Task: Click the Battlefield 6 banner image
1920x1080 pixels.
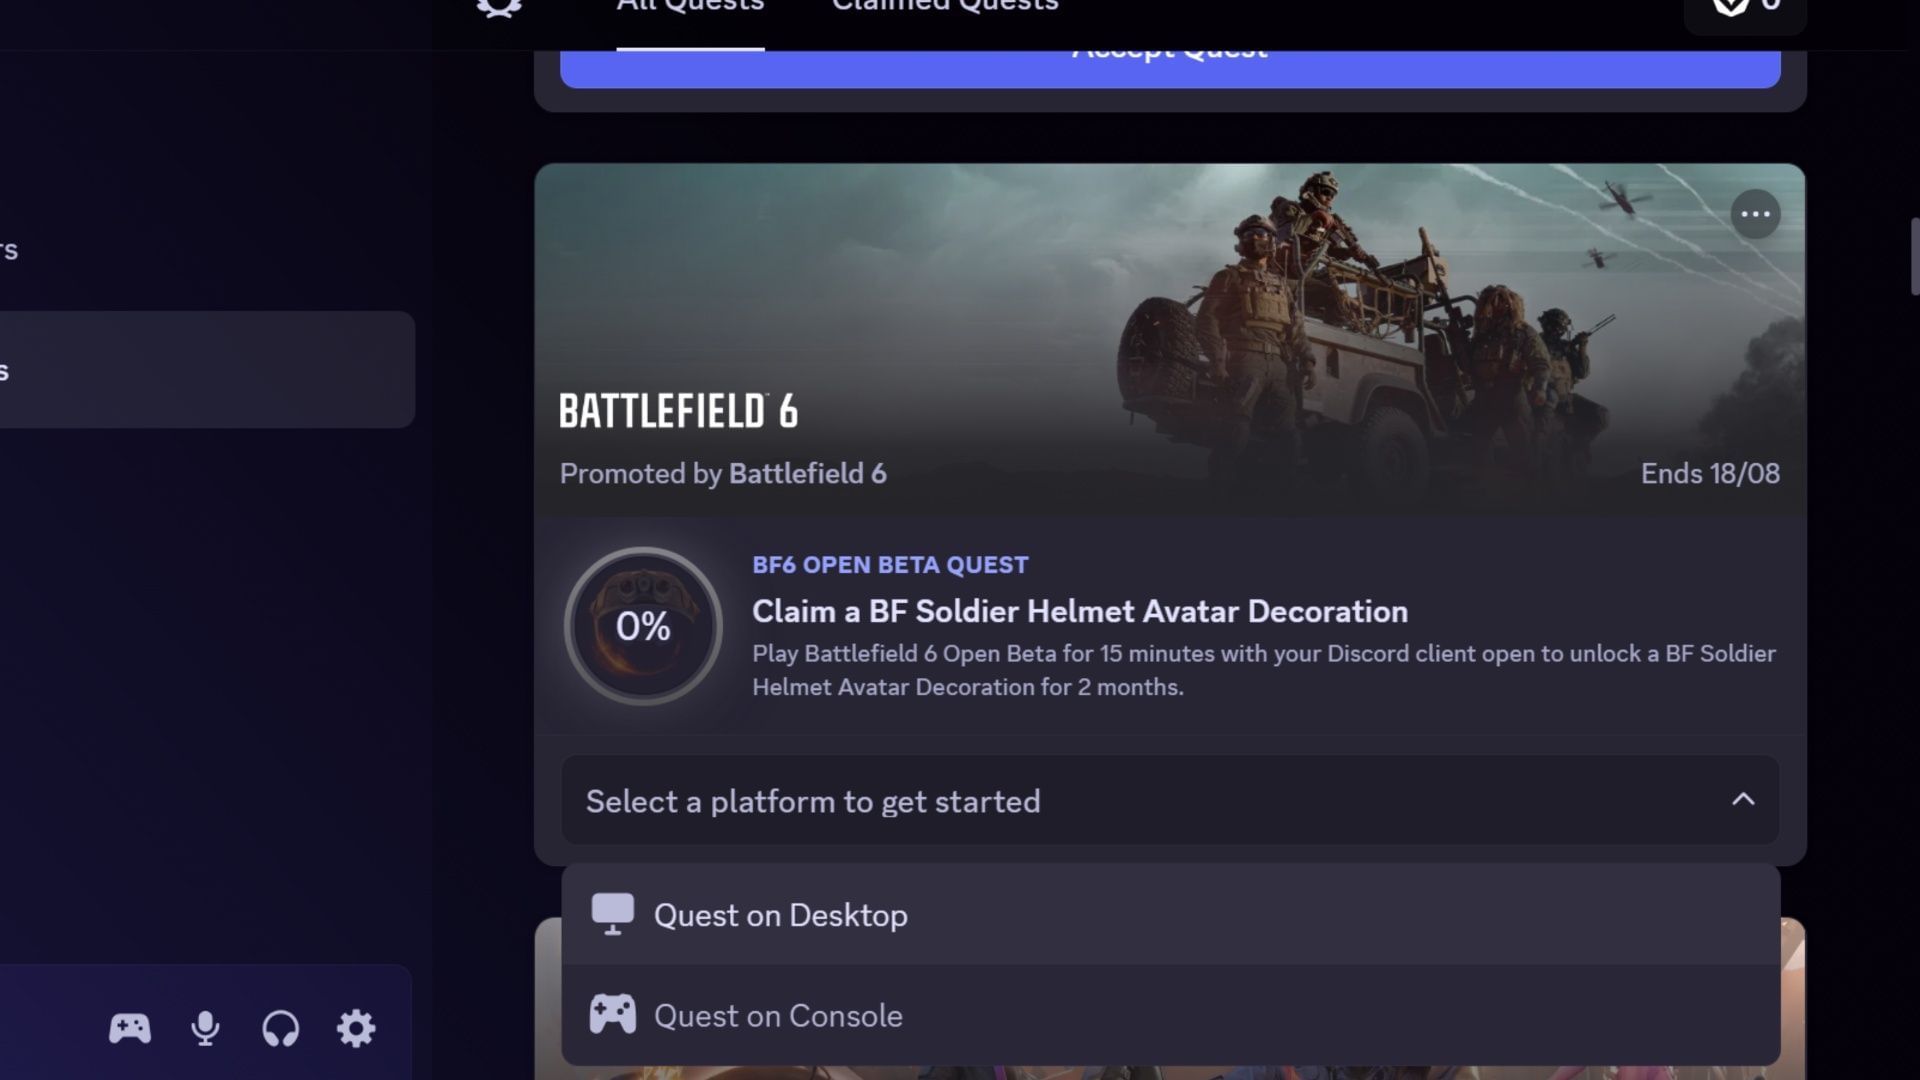Action: pos(1170,340)
